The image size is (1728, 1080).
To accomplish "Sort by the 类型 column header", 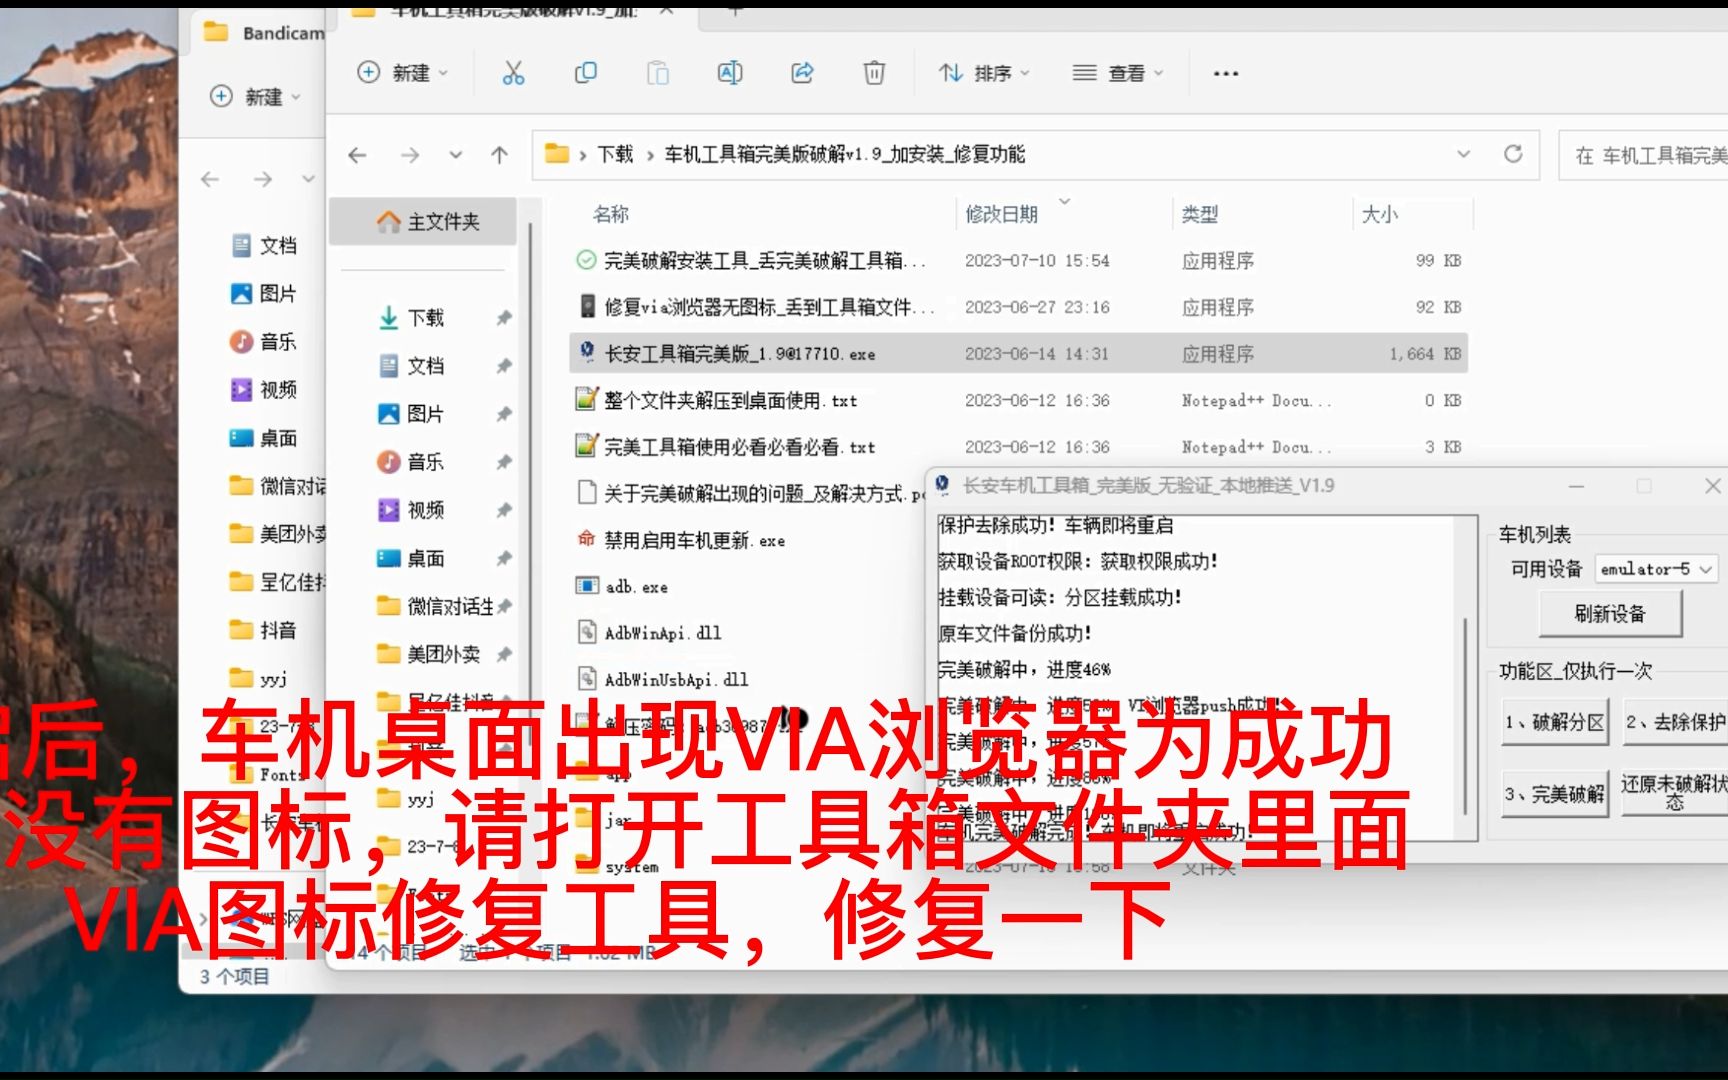I will [x=1199, y=214].
